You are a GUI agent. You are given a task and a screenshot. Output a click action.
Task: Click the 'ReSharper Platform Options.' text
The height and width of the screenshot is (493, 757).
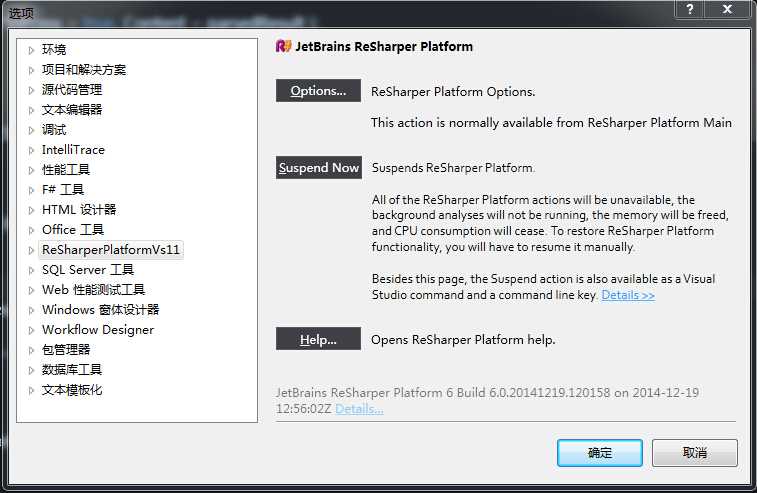point(453,92)
